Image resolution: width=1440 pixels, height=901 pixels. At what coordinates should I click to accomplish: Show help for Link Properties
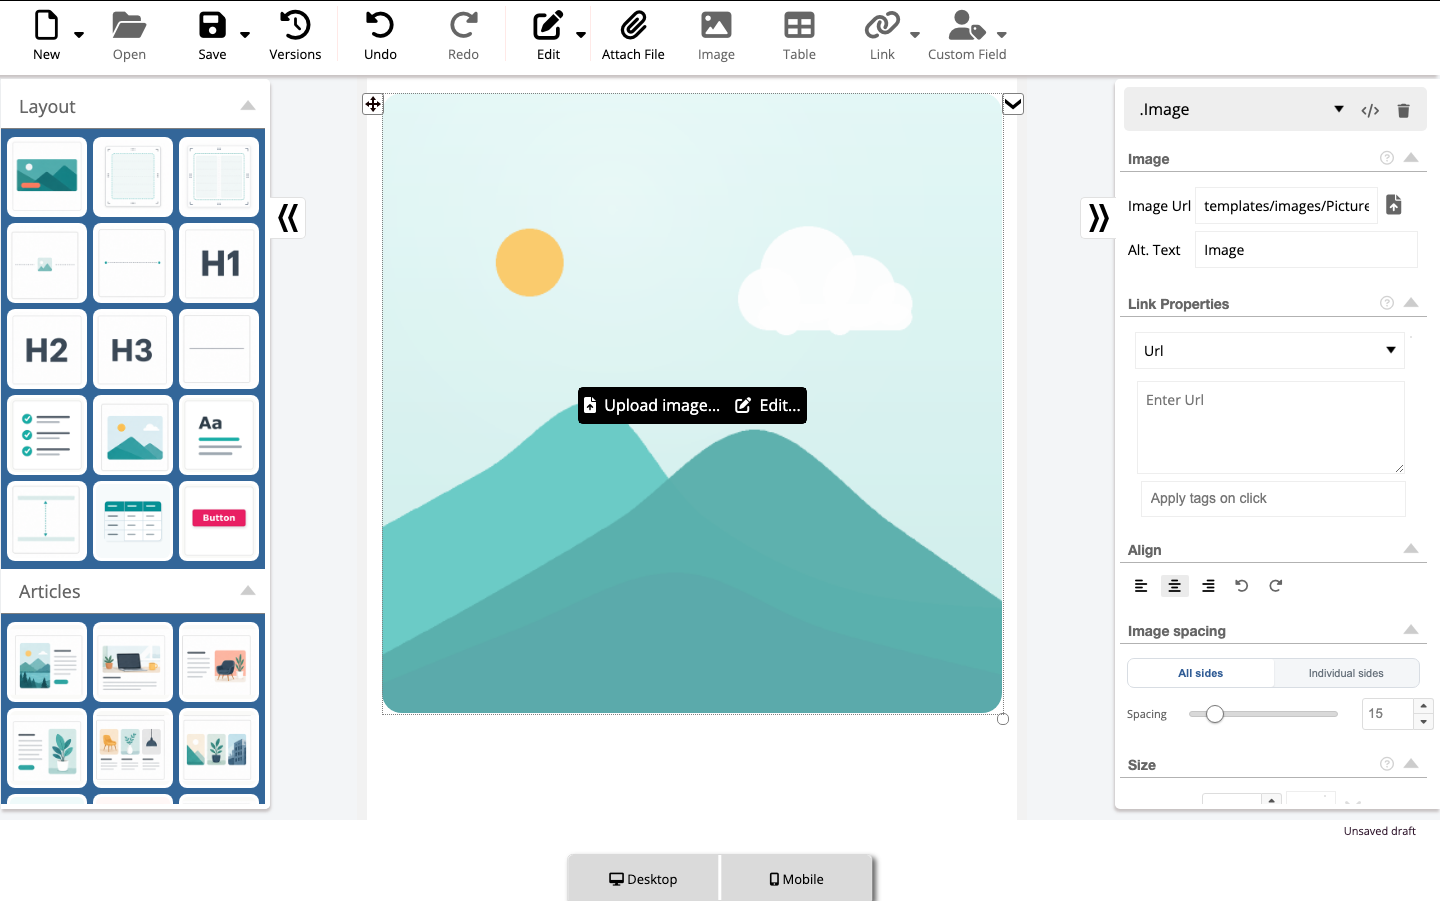coord(1387,303)
